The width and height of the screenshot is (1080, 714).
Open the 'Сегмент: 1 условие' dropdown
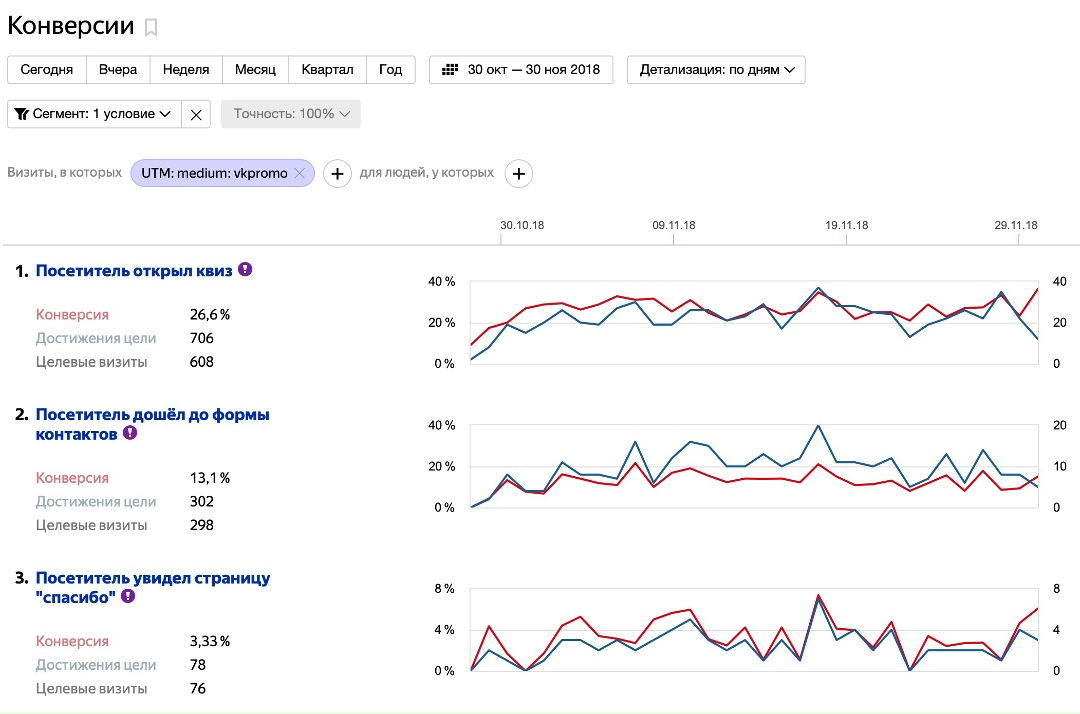pos(94,114)
